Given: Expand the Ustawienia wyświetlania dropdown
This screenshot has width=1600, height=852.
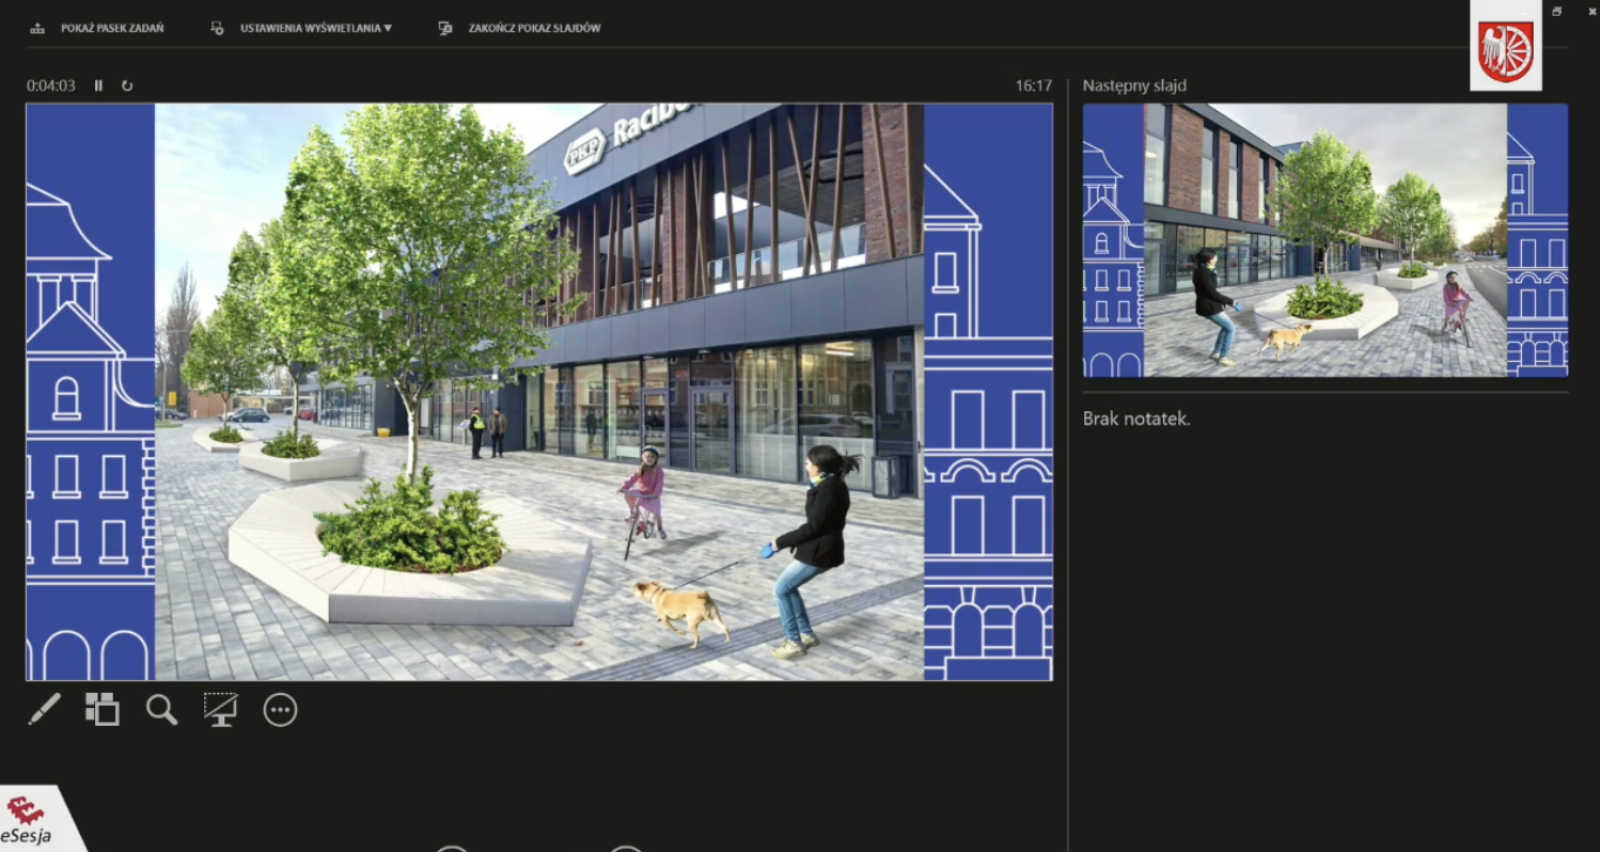Looking at the screenshot, I should click(302, 28).
